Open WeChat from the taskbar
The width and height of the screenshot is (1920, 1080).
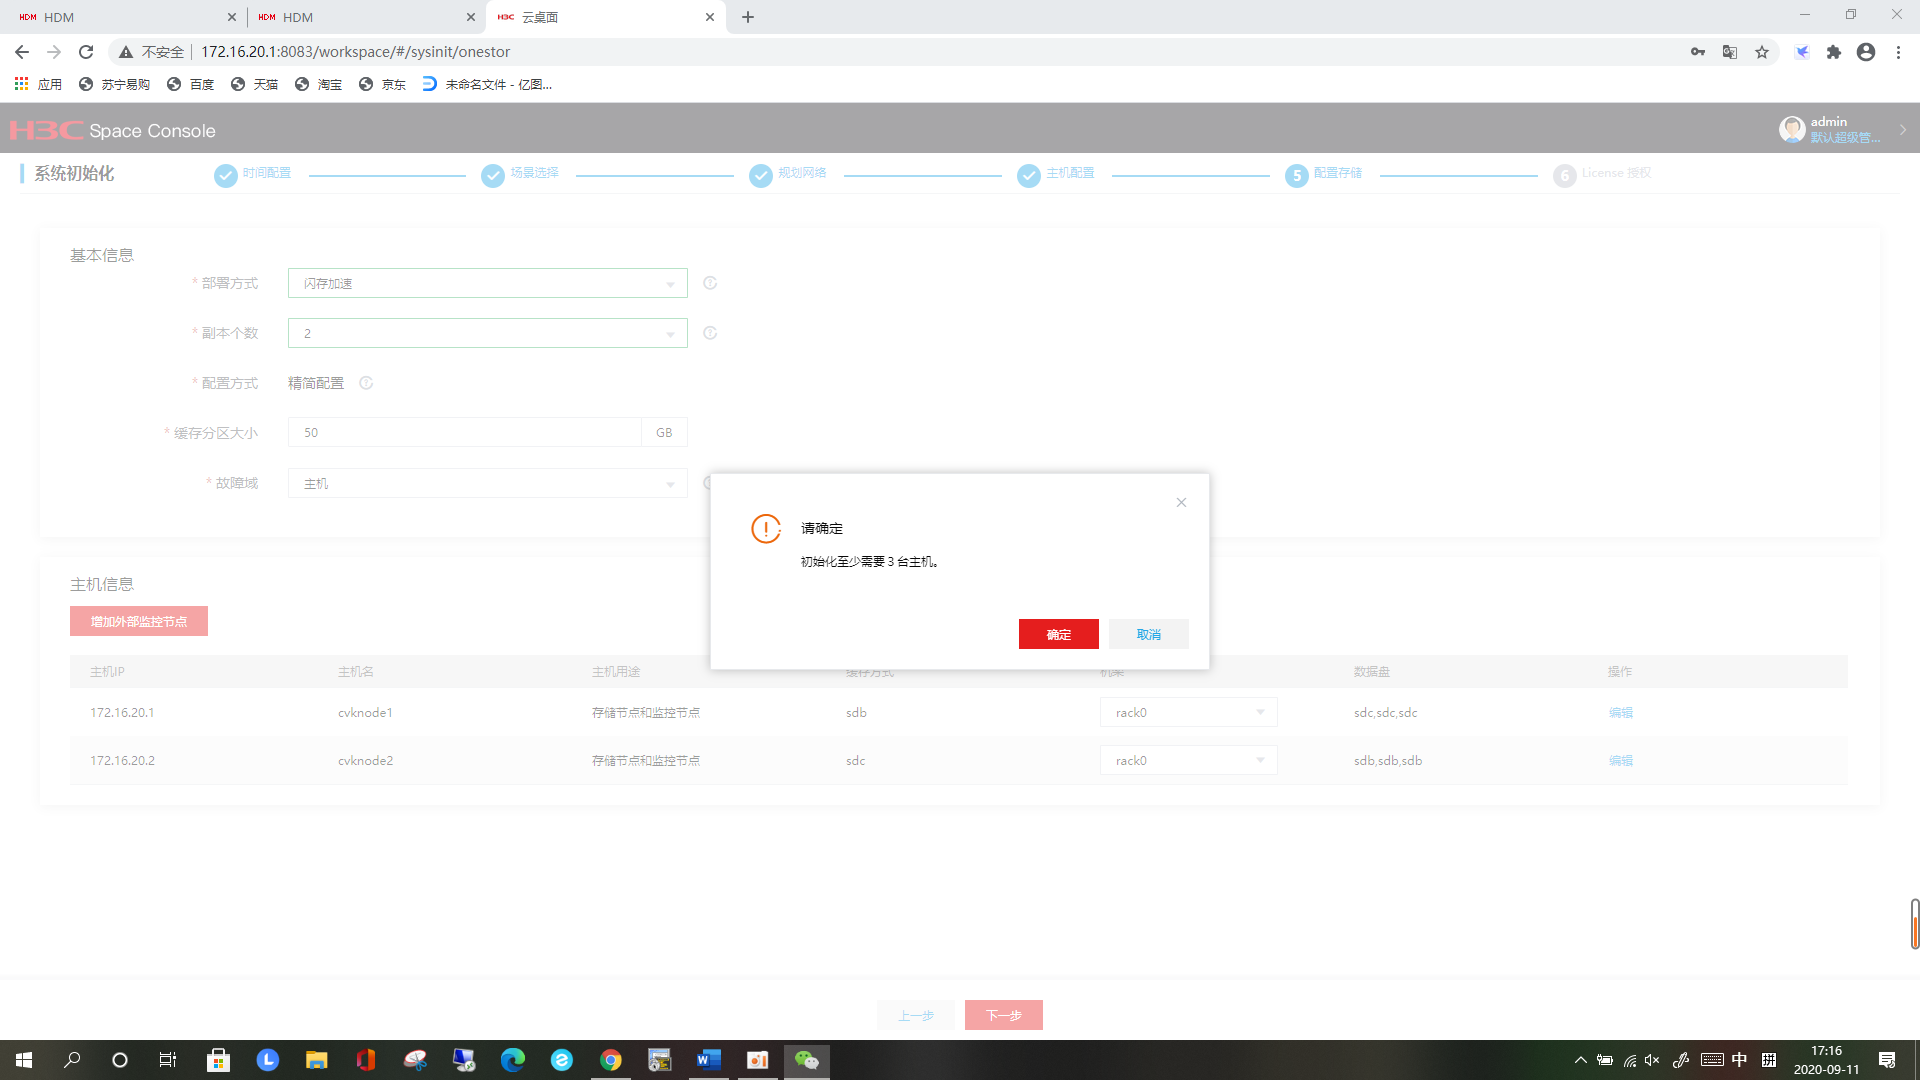click(807, 1060)
